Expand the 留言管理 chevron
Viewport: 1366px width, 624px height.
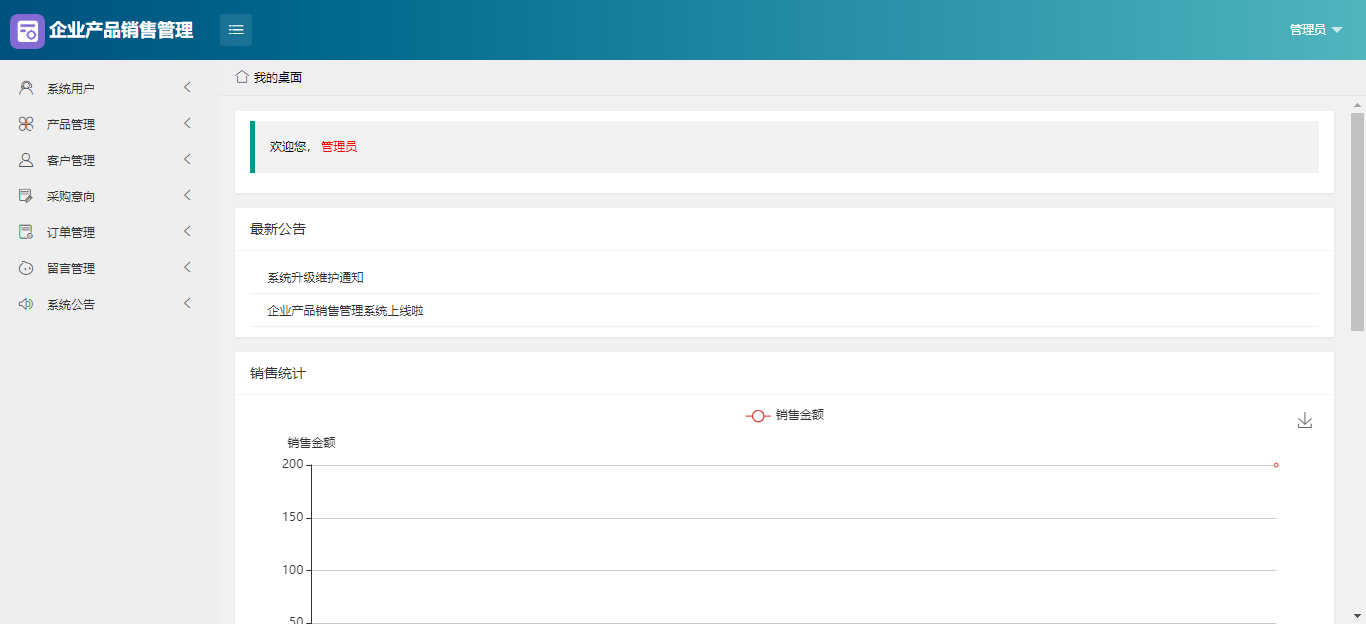pyautogui.click(x=187, y=268)
